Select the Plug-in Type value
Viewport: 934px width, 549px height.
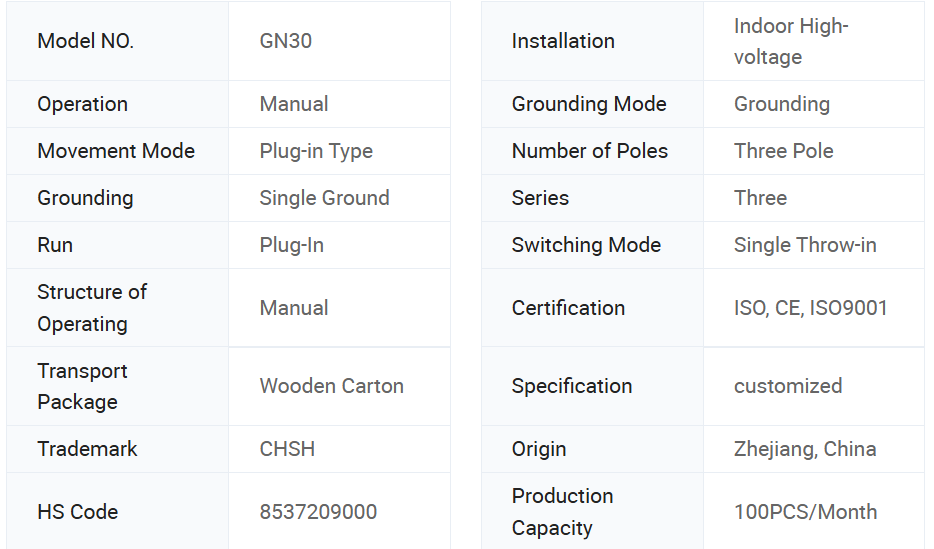tap(316, 151)
